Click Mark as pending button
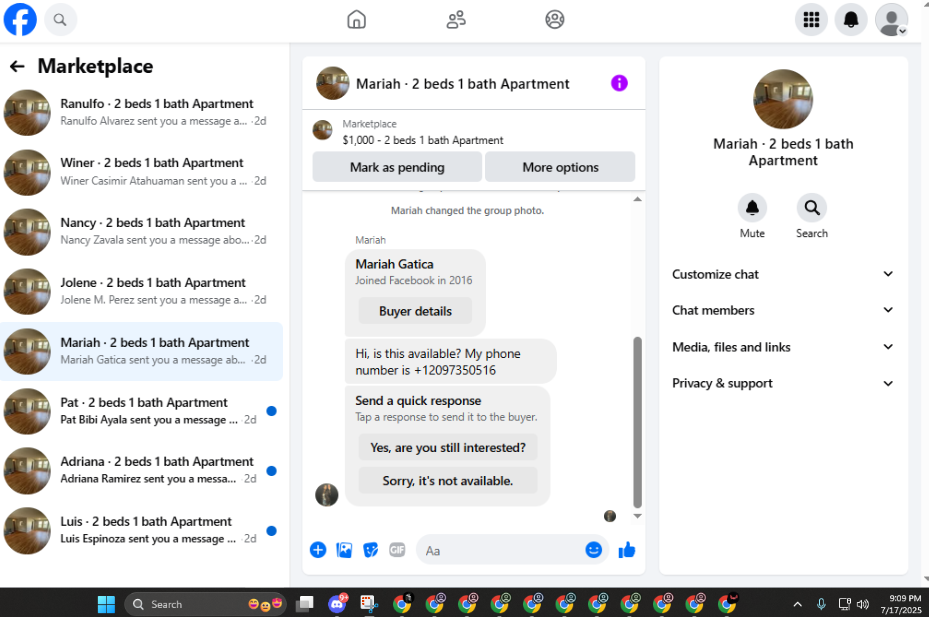 [397, 167]
